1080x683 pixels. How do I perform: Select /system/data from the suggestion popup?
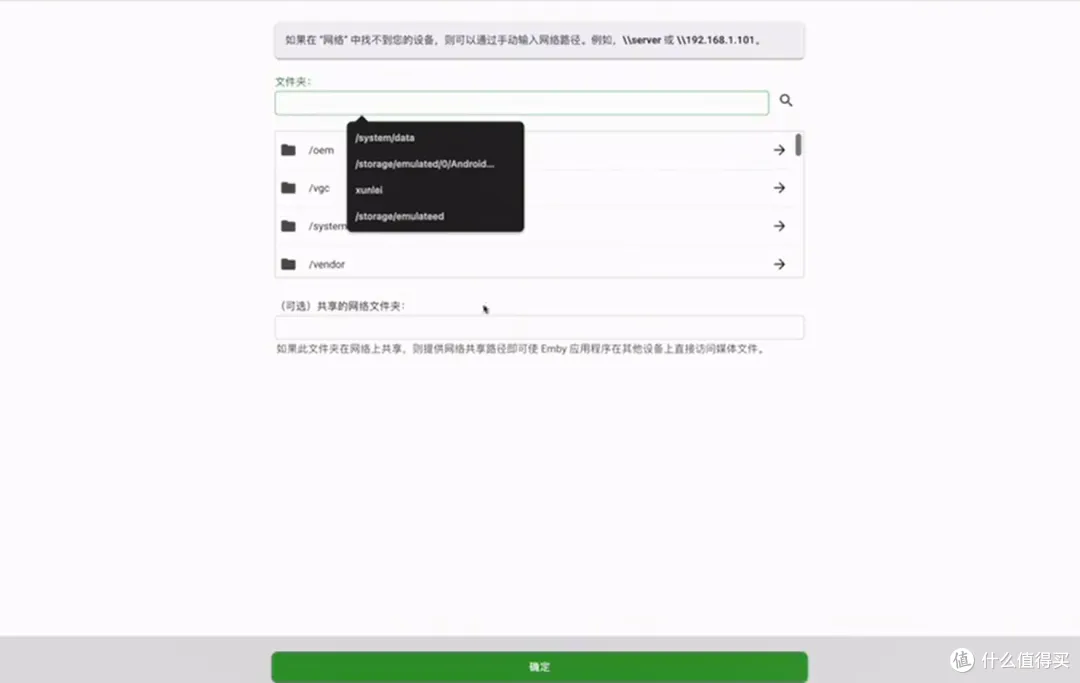(x=385, y=138)
